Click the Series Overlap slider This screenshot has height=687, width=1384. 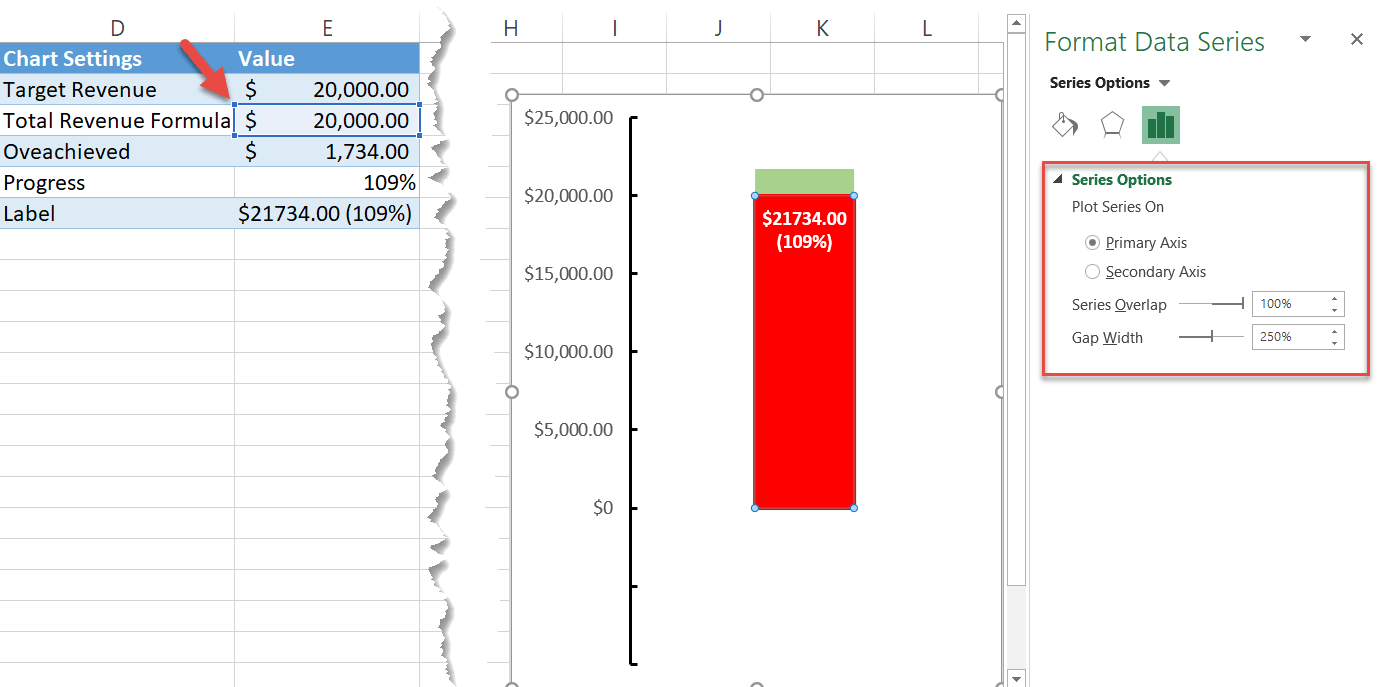pos(1211,304)
